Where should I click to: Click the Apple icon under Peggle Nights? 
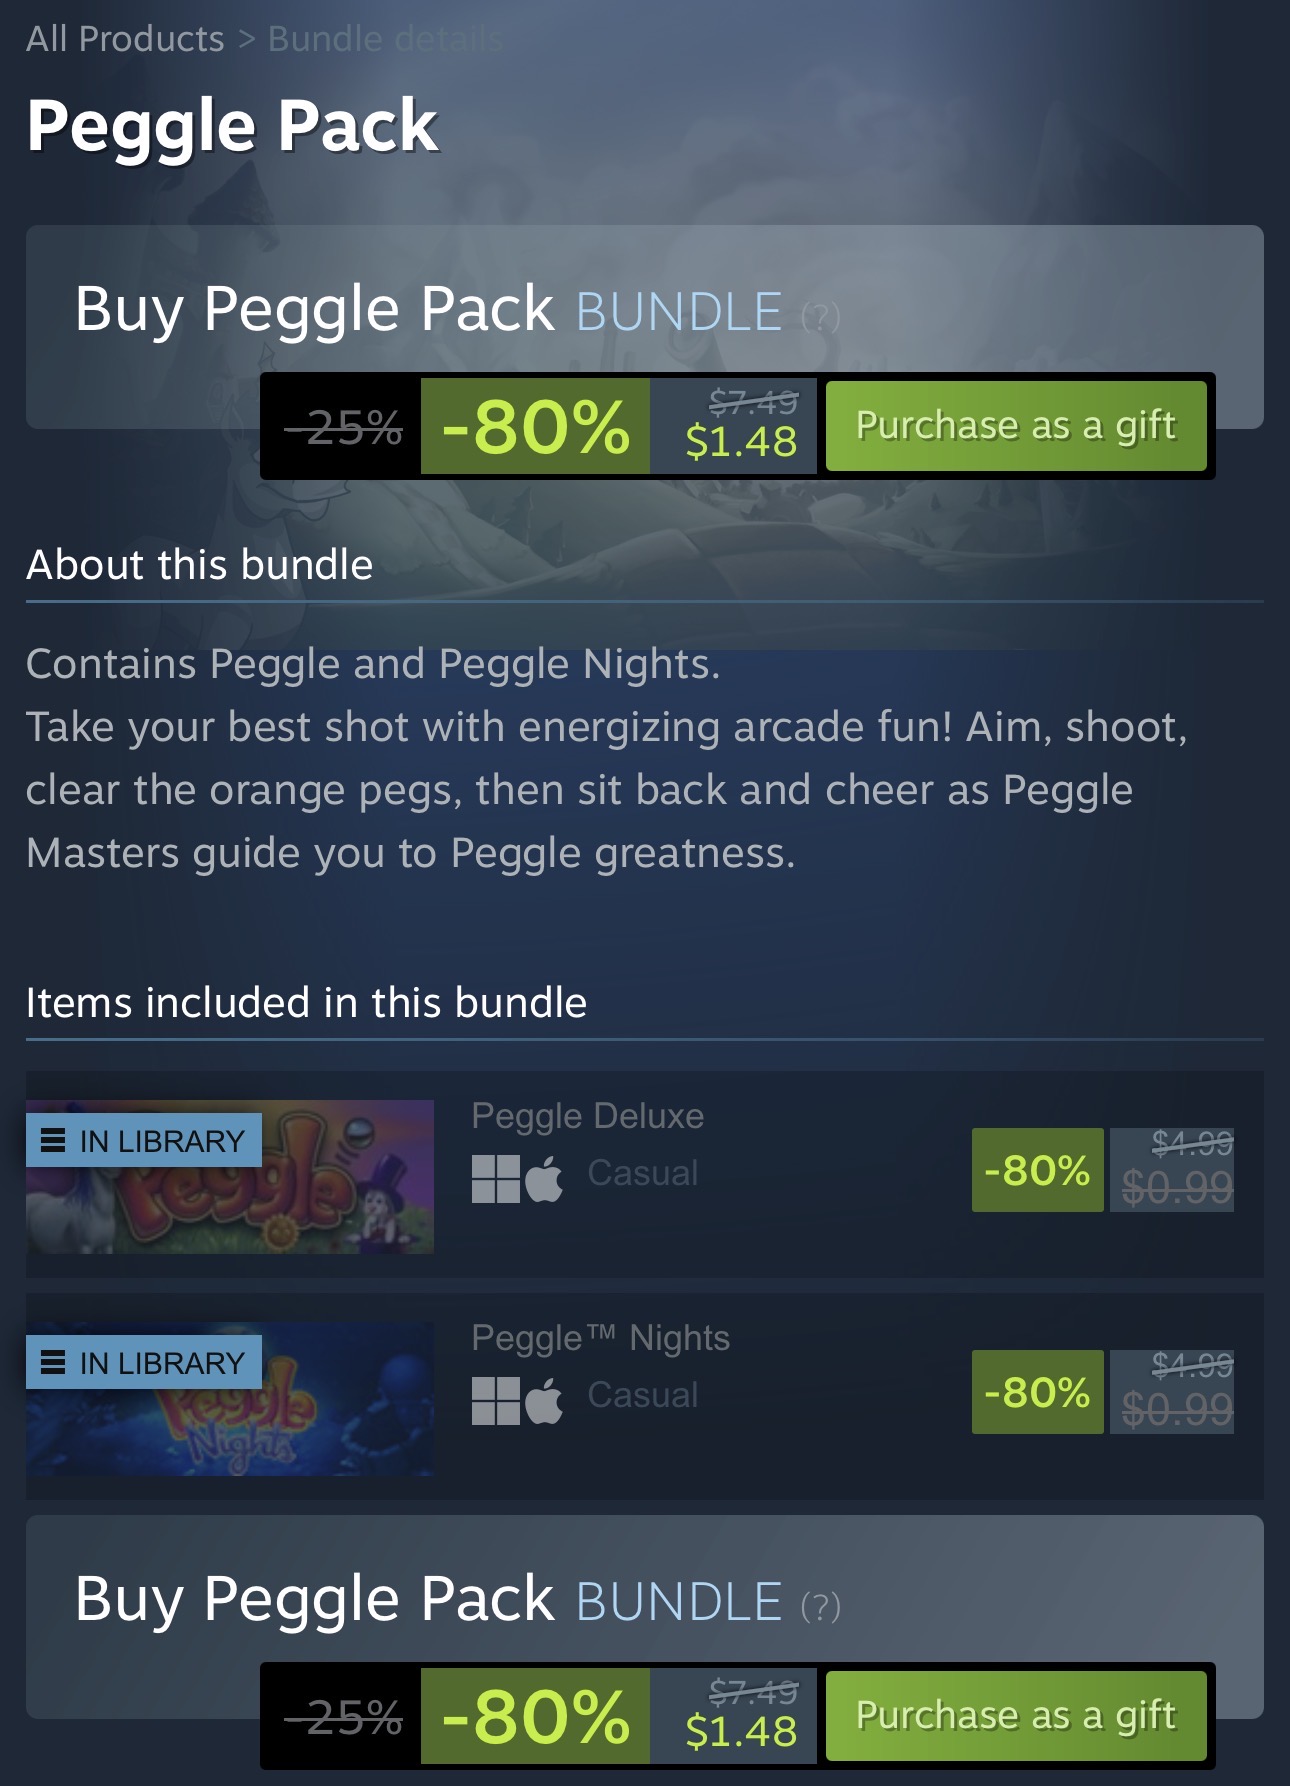pyautogui.click(x=544, y=1399)
